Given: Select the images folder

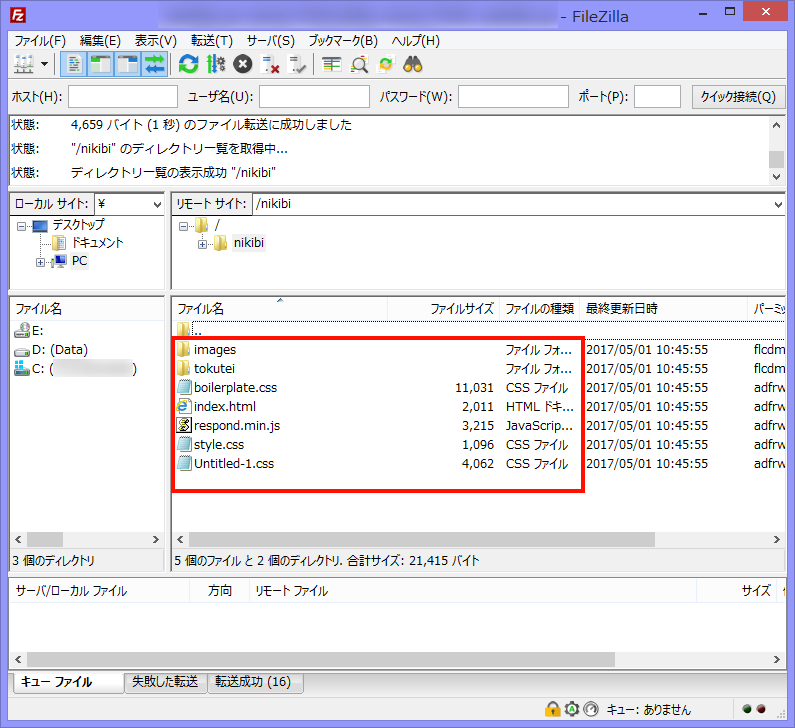Looking at the screenshot, I should (x=215, y=350).
